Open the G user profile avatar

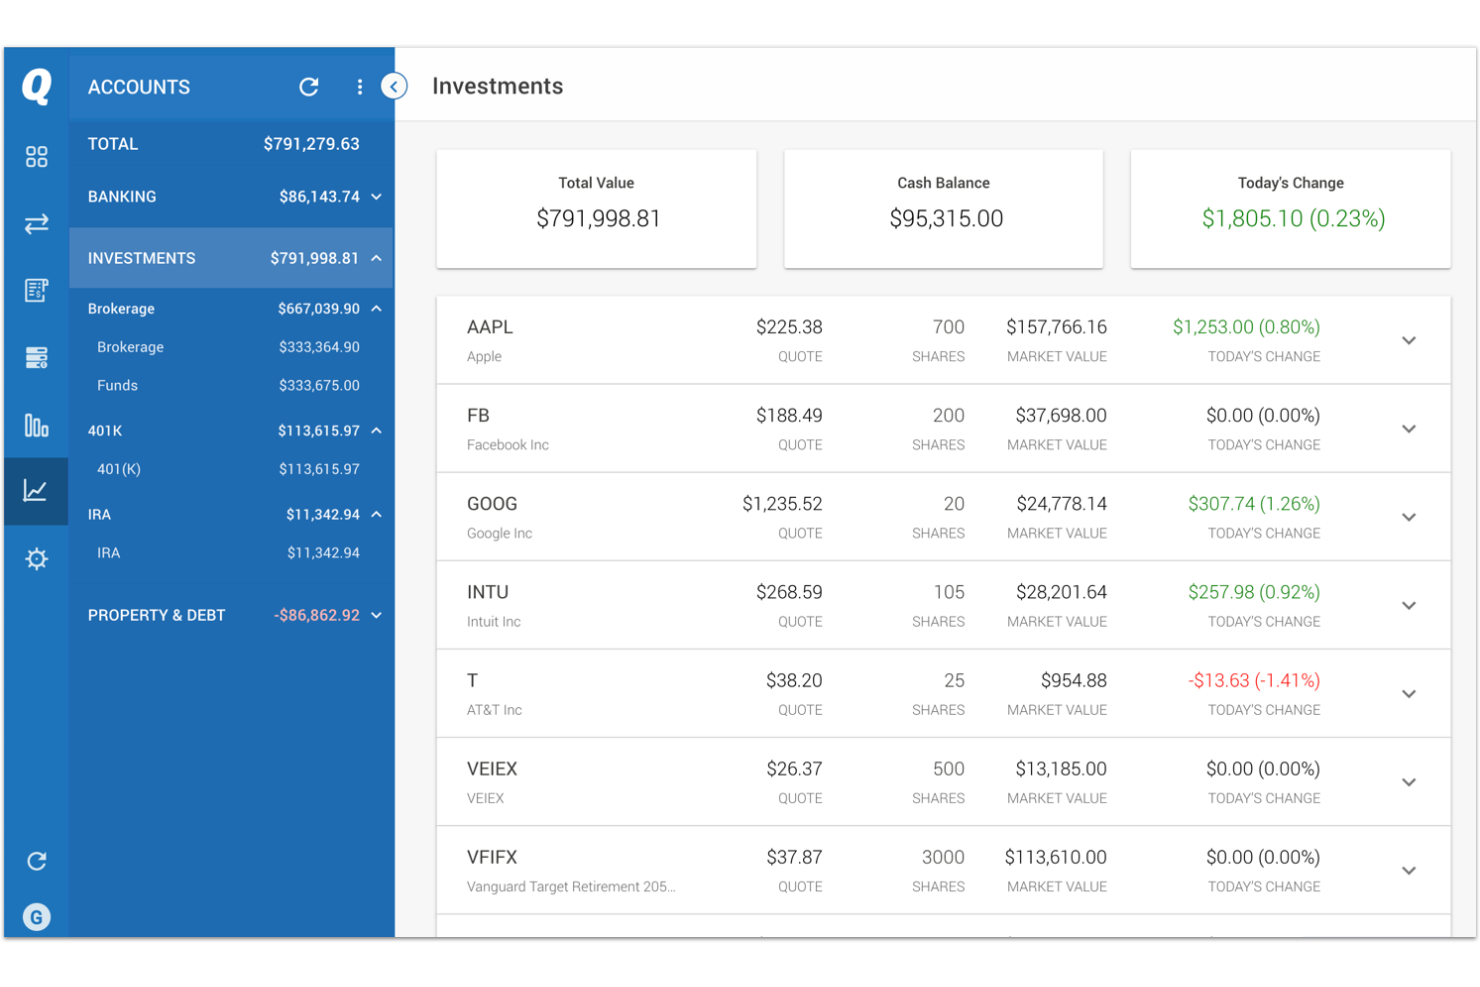click(36, 916)
